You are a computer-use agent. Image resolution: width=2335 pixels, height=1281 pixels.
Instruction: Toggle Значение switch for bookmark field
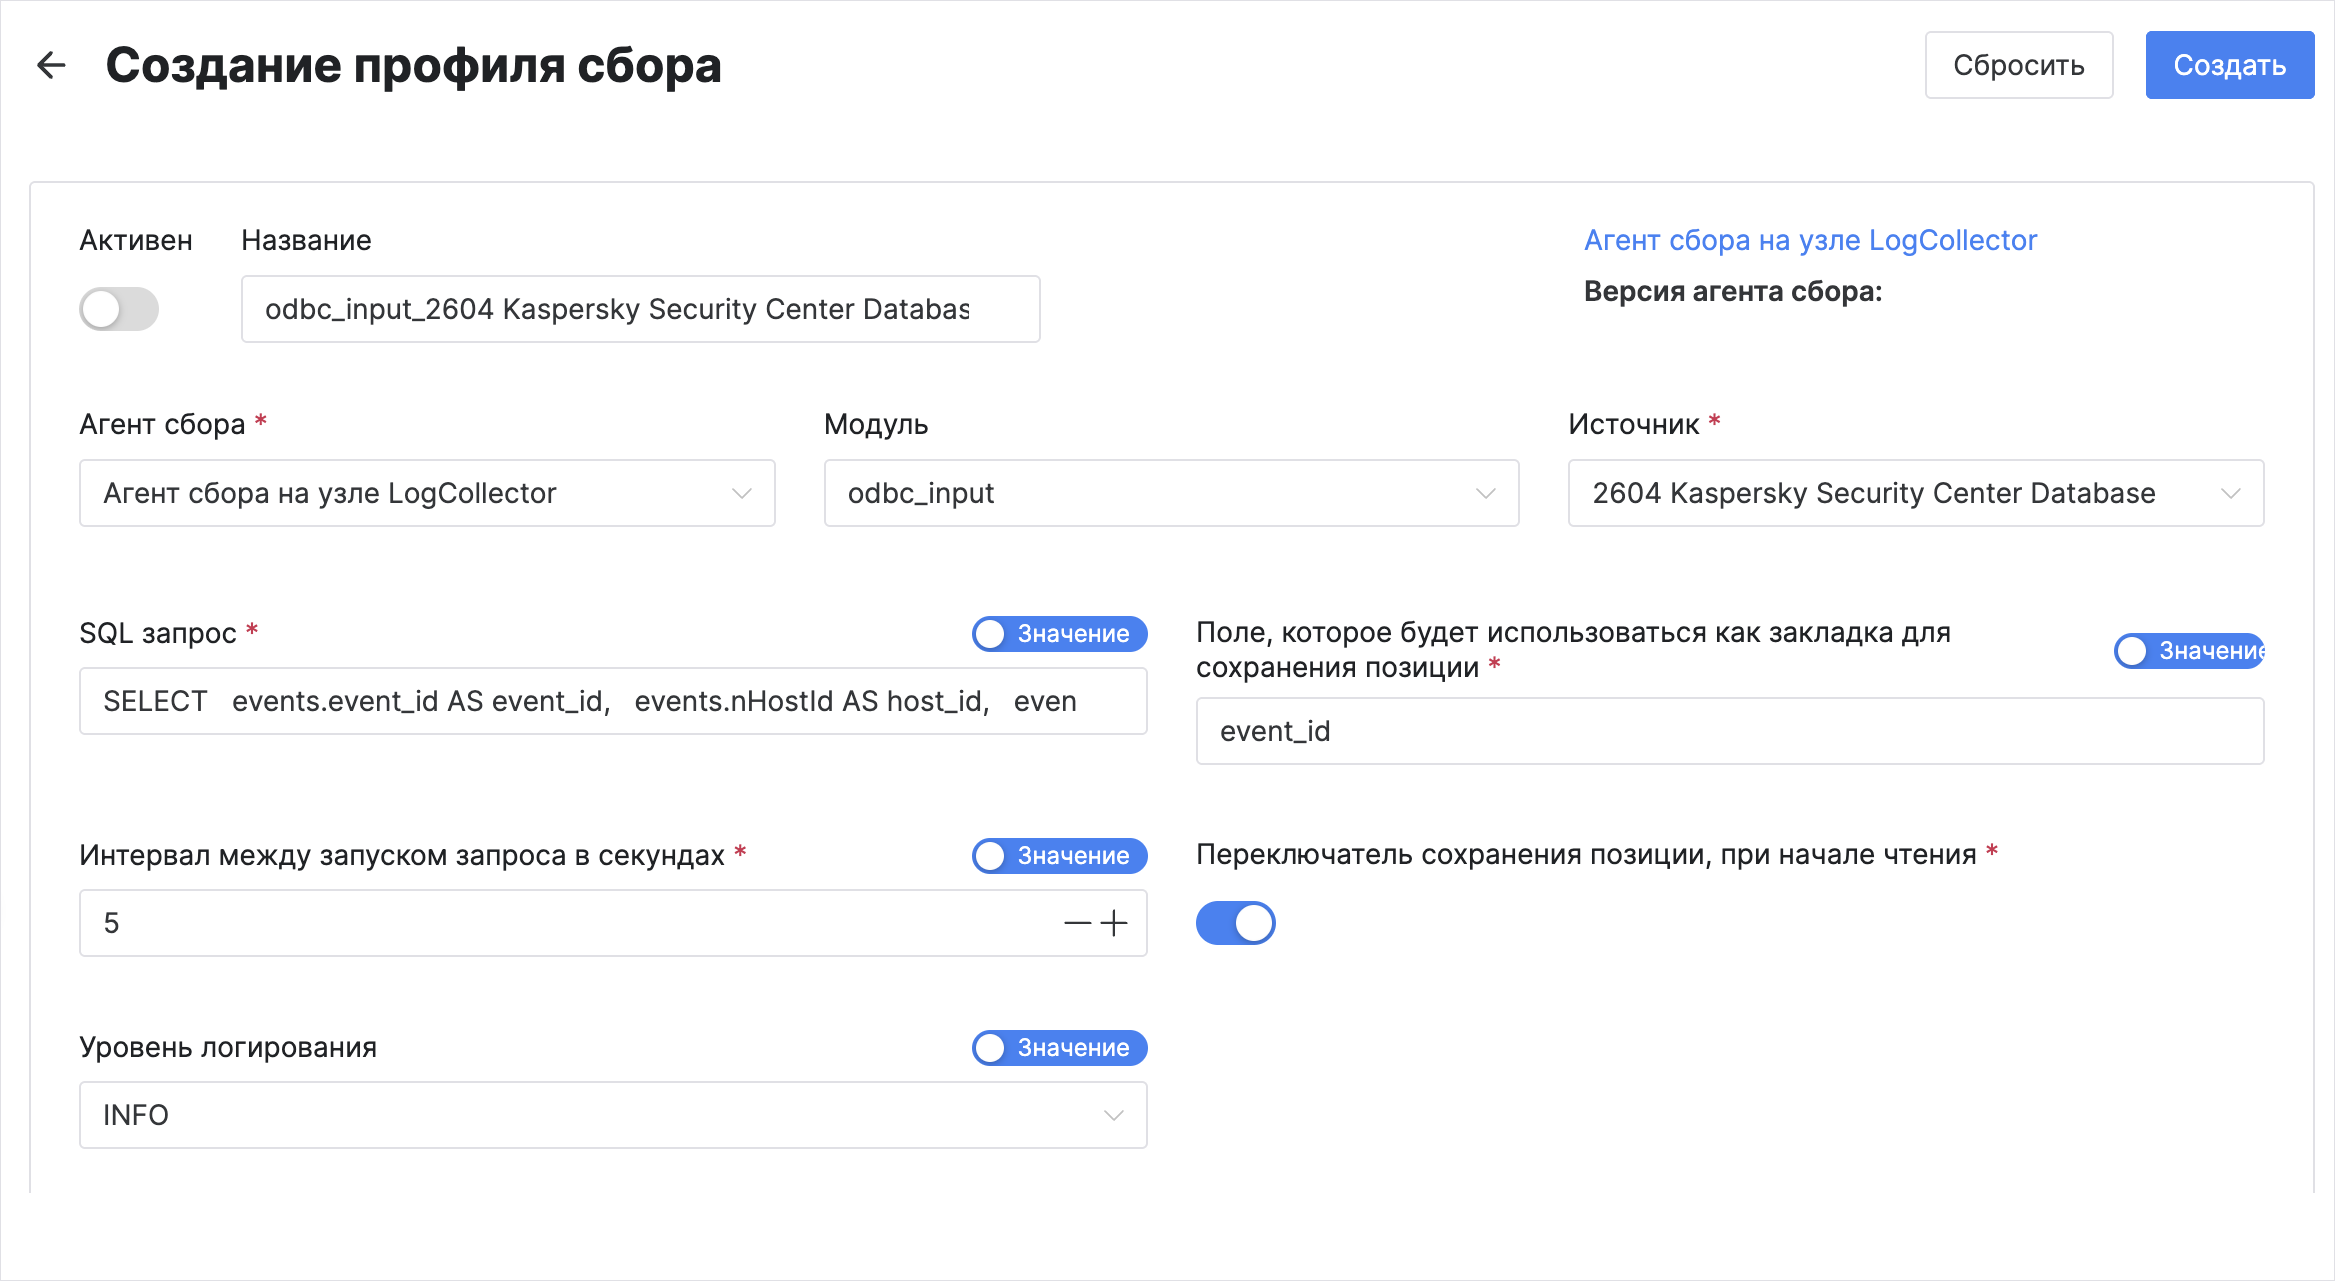2188,651
